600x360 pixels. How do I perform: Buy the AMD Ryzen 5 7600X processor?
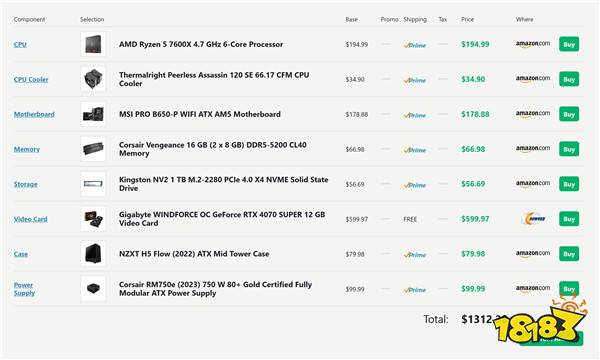(x=569, y=44)
